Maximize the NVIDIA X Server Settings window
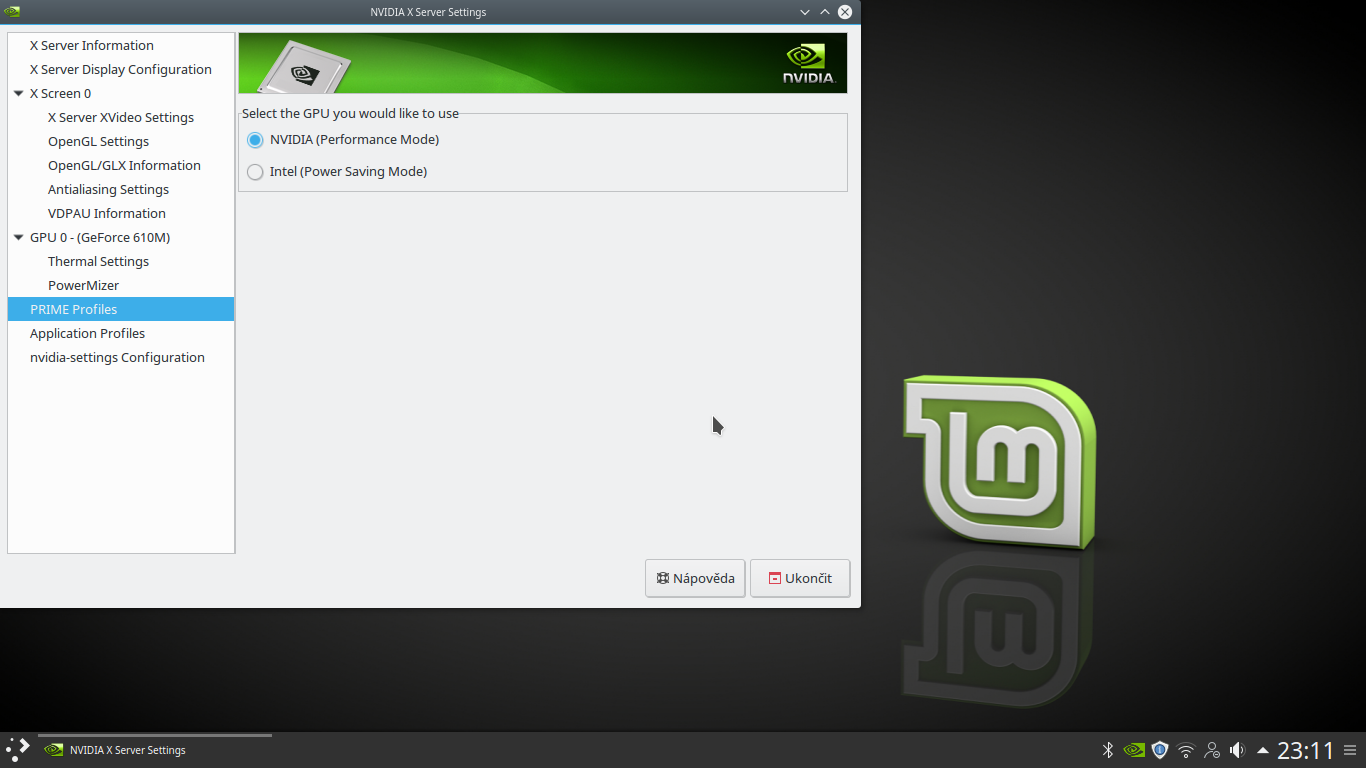1366x768 pixels. (825, 12)
